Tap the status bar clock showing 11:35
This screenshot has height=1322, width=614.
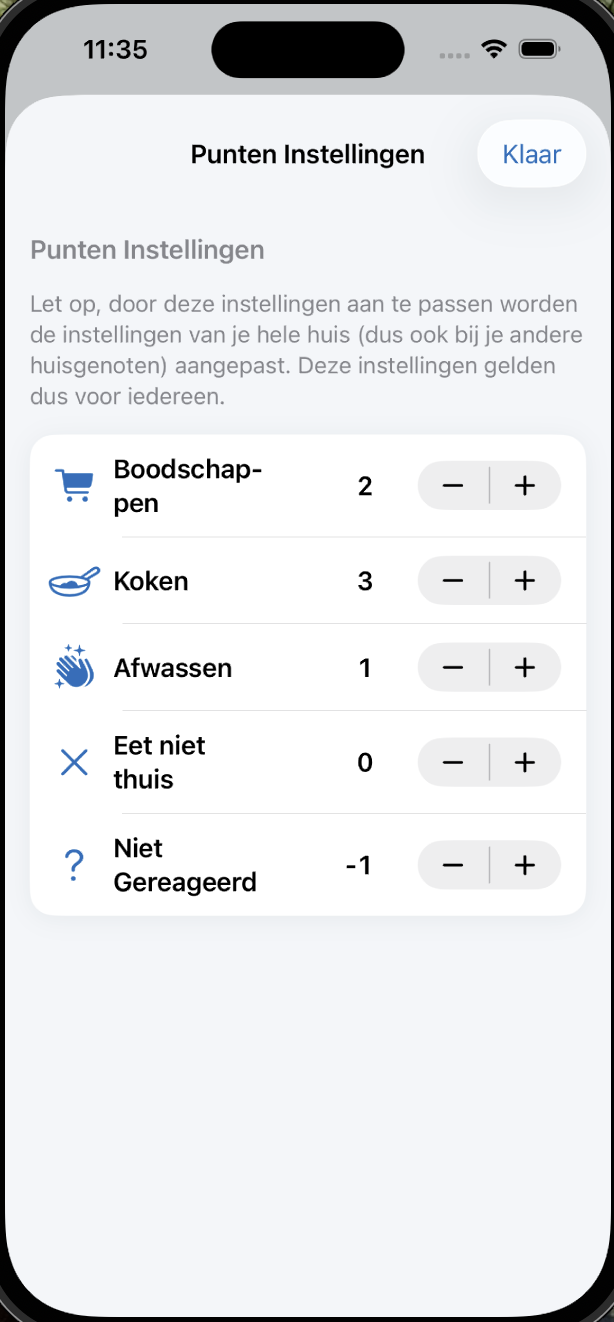coord(115,49)
